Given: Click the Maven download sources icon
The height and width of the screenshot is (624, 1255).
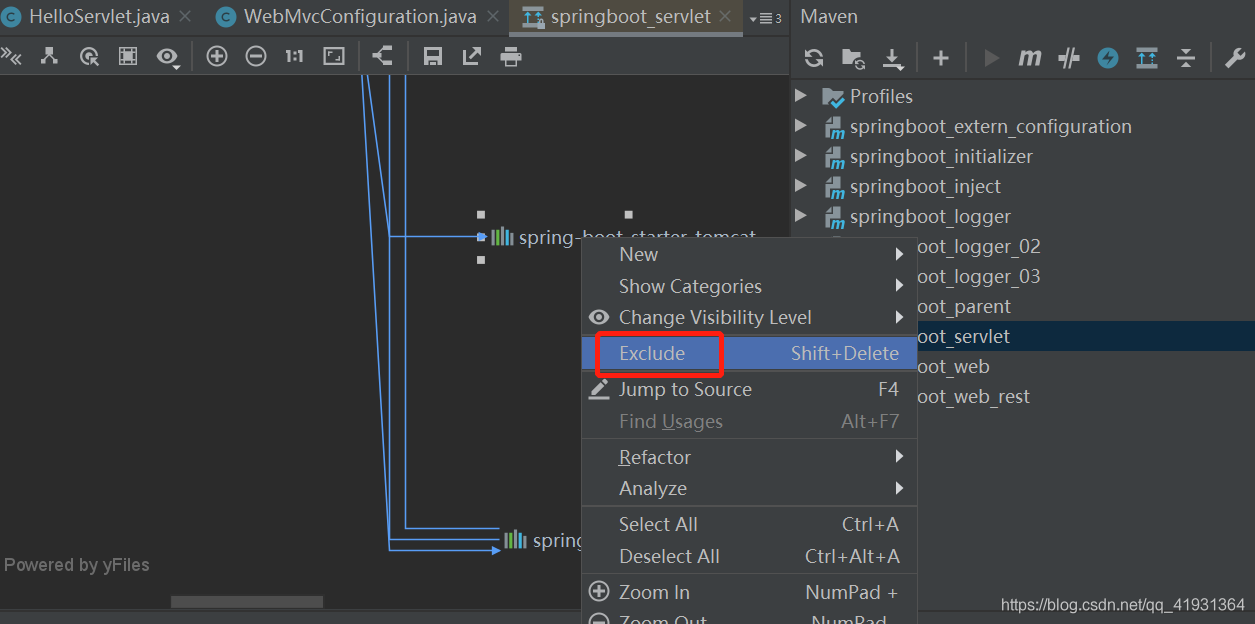Looking at the screenshot, I should coord(893,59).
